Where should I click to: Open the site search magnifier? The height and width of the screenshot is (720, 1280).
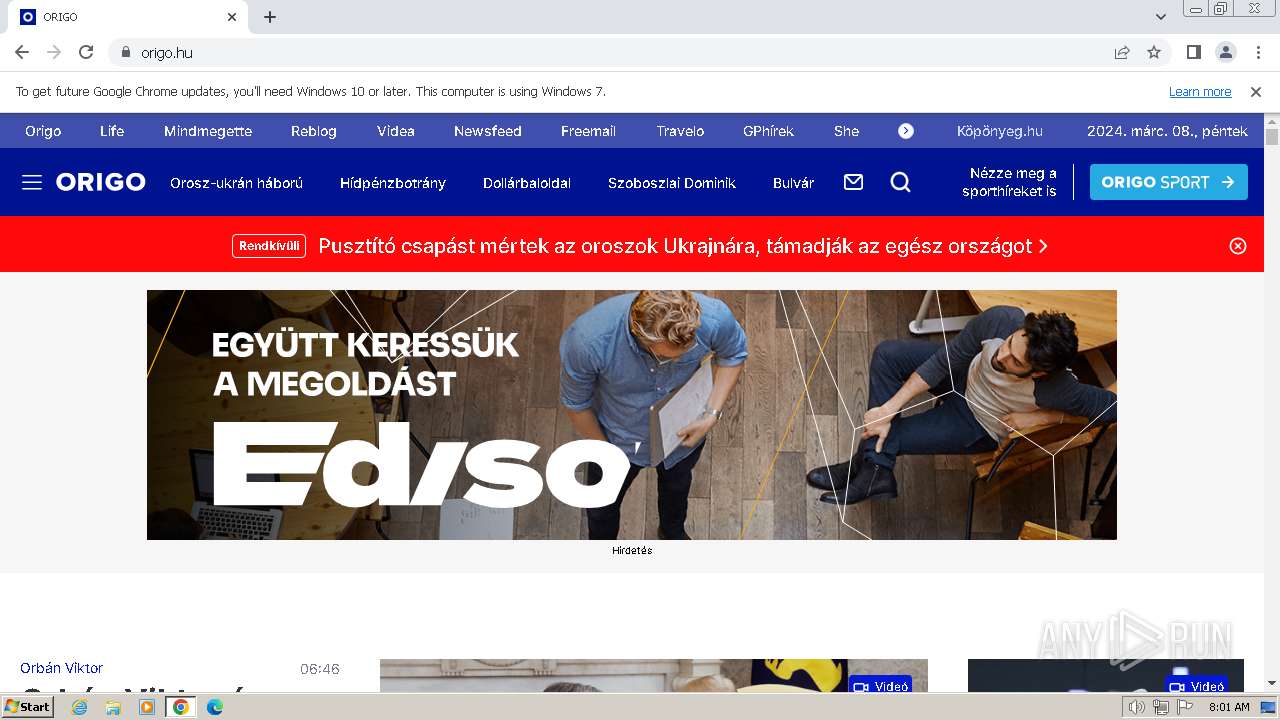(x=900, y=182)
